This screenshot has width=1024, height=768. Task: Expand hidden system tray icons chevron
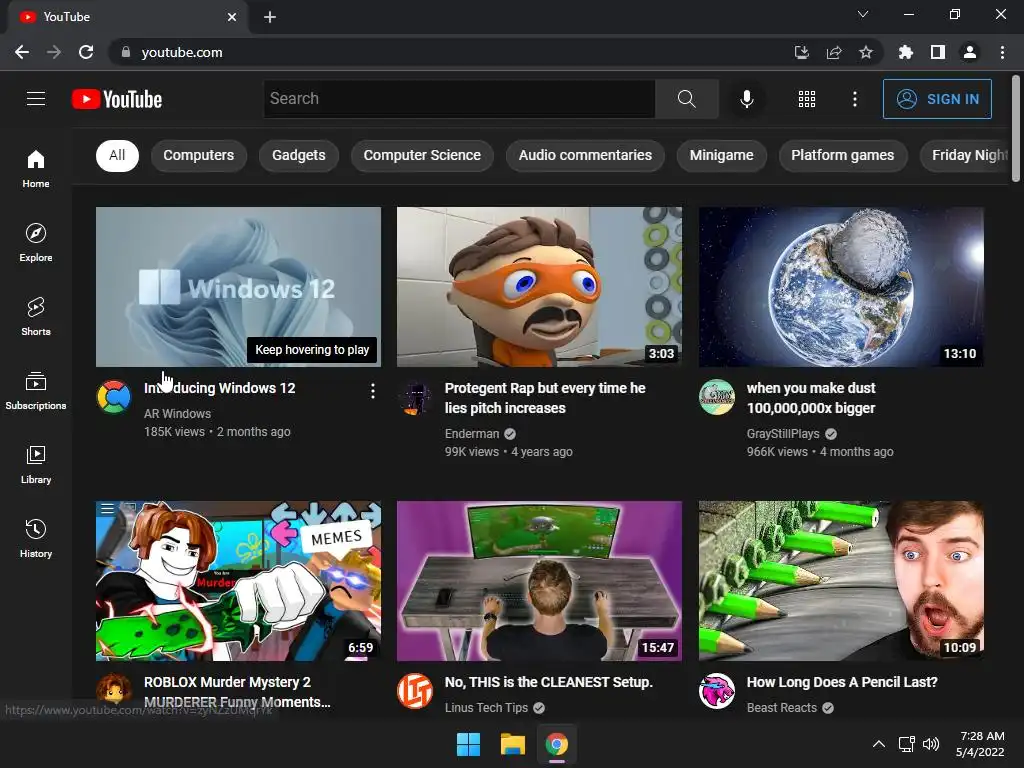point(879,744)
